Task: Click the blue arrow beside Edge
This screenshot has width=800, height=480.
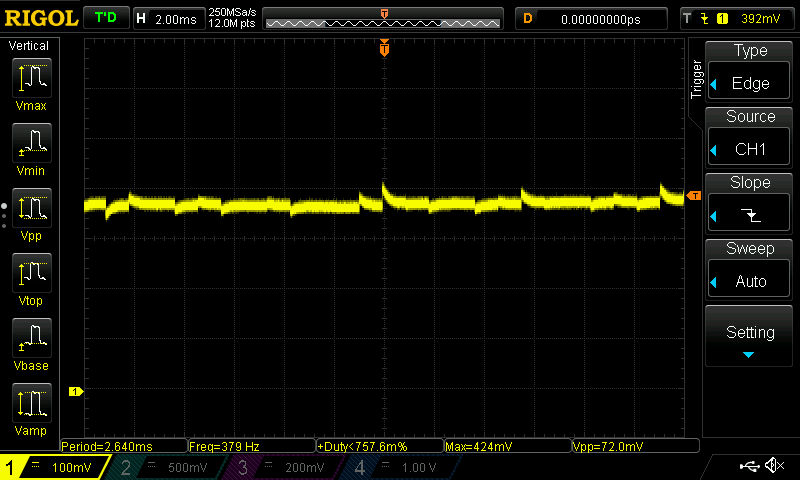Action: point(714,84)
